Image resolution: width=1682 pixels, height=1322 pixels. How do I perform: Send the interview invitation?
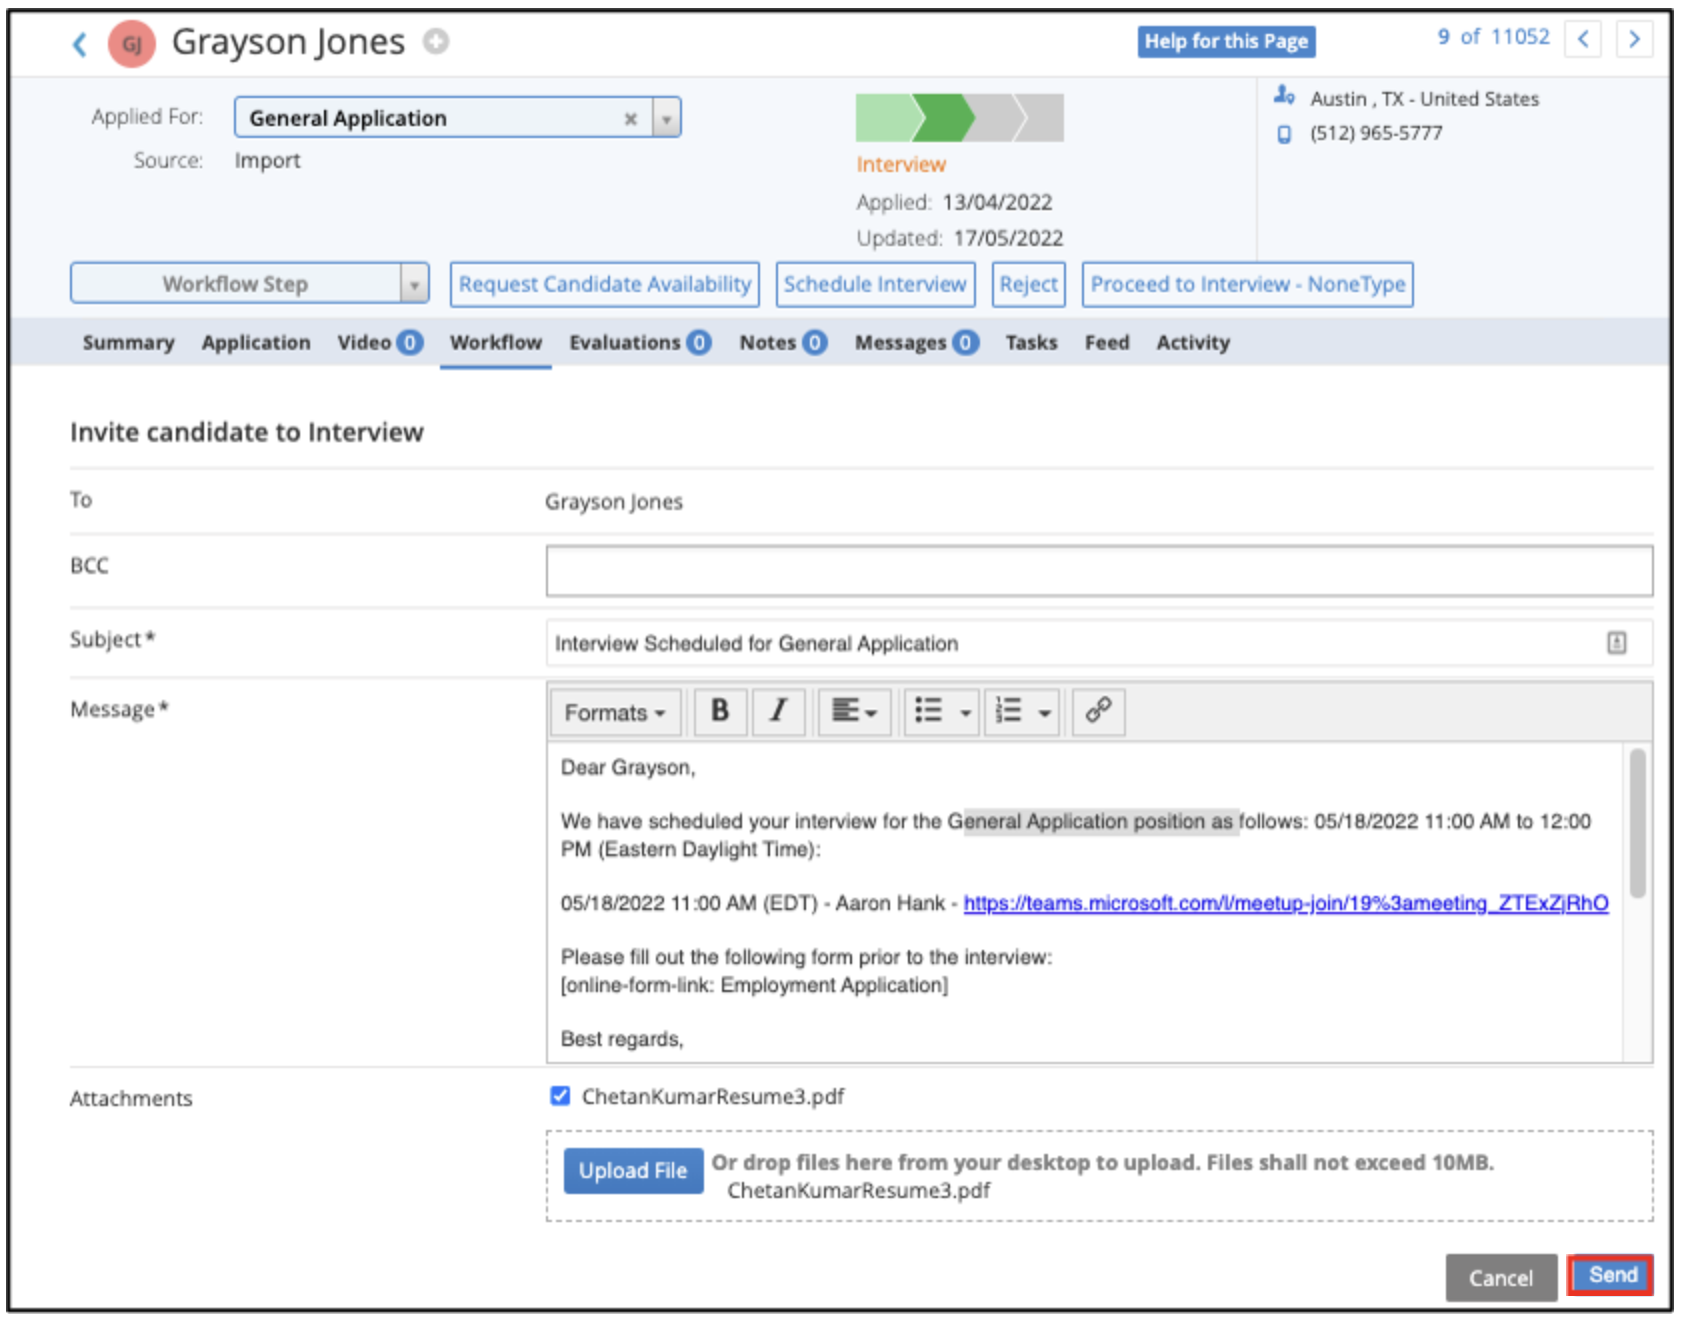(1611, 1275)
